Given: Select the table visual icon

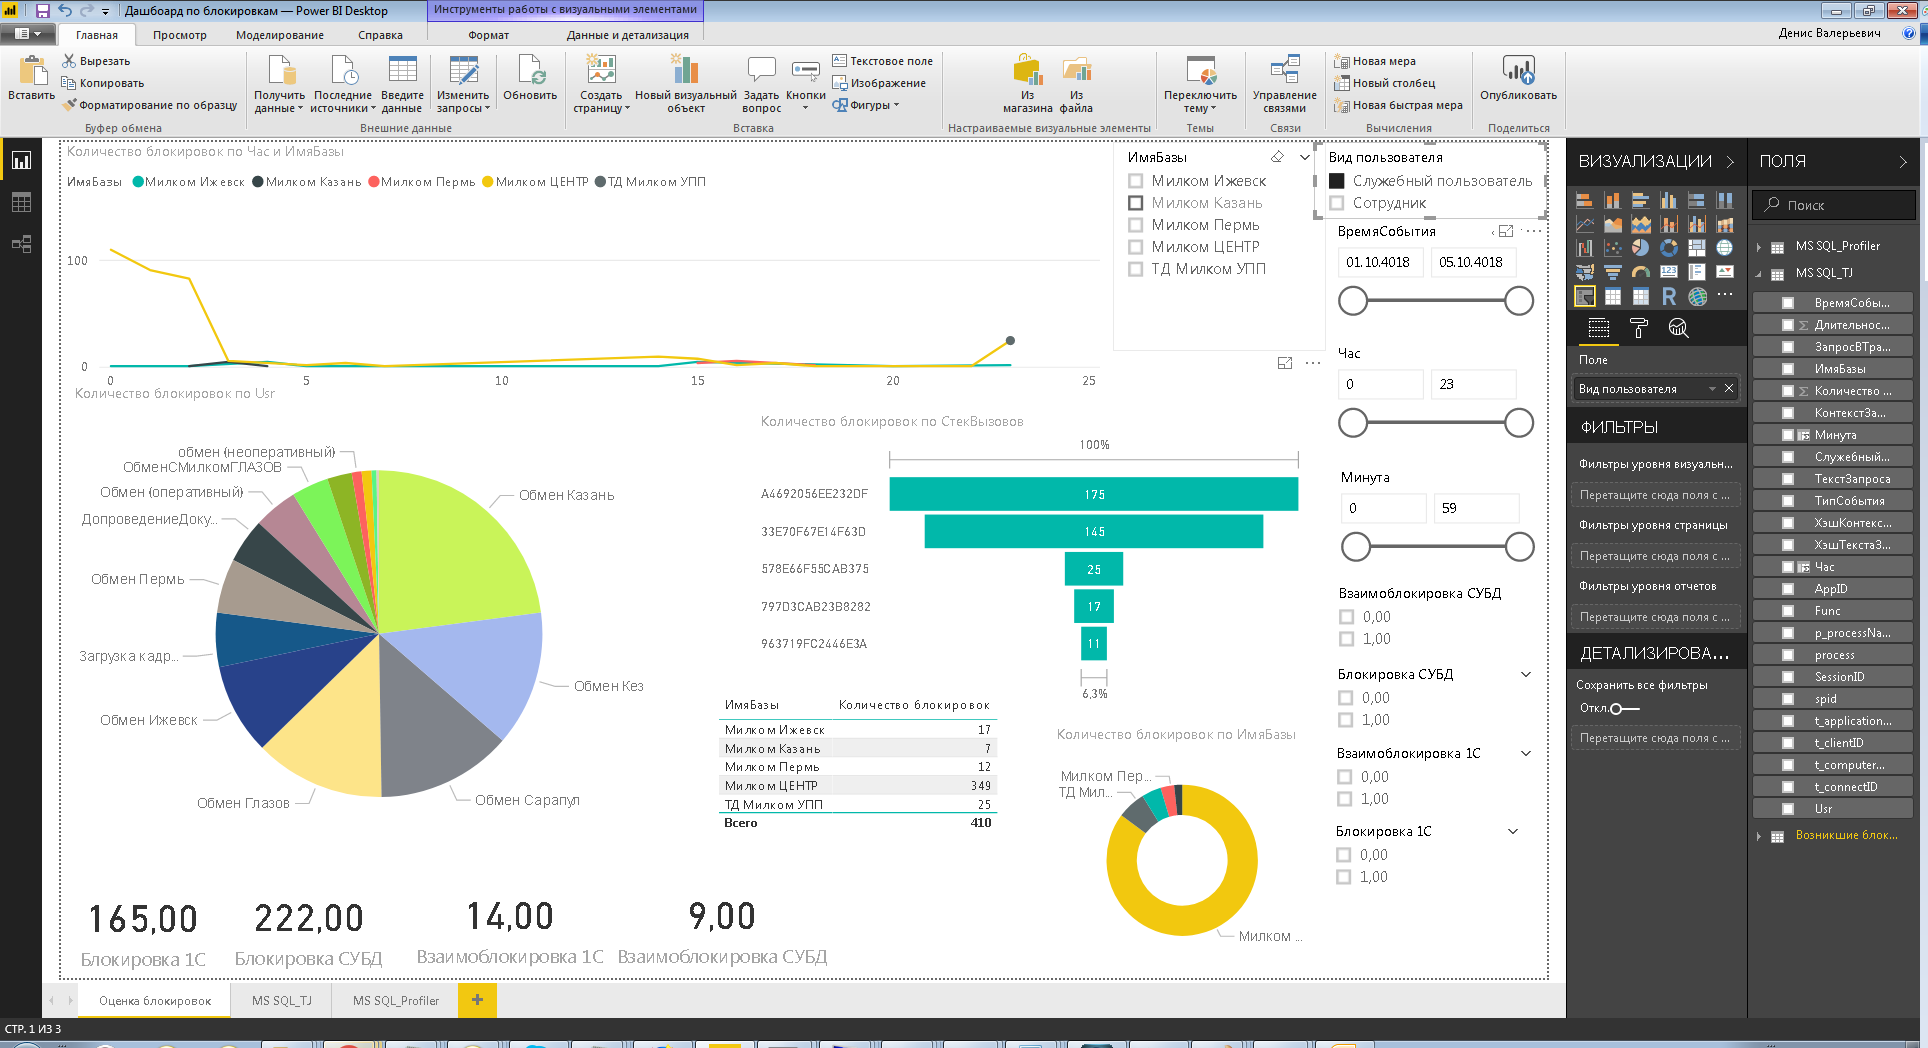Looking at the screenshot, I should pyautogui.click(x=1613, y=296).
